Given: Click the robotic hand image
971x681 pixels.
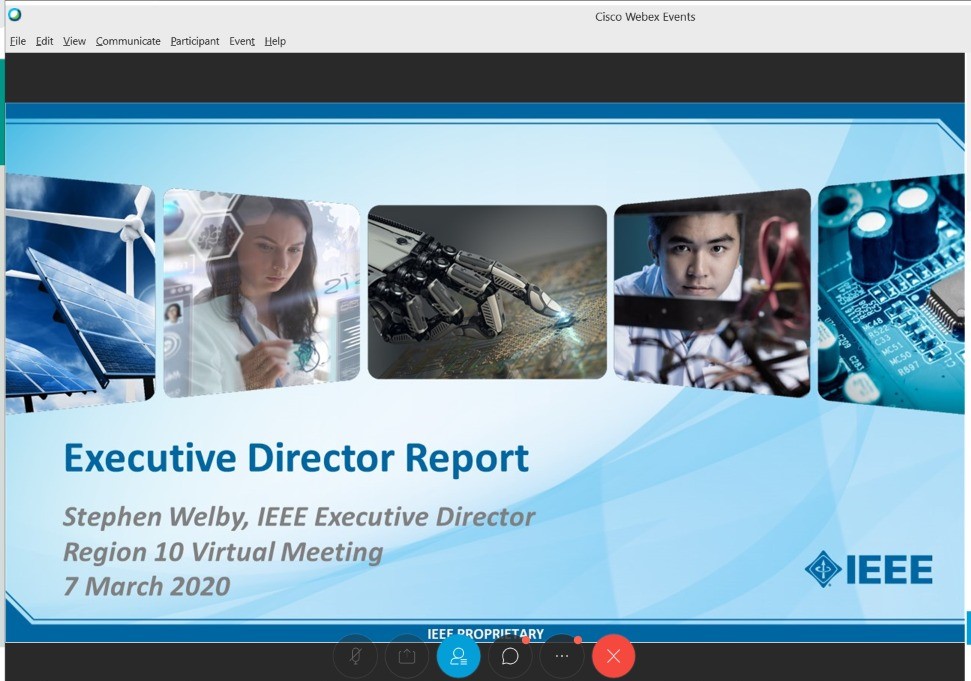Looking at the screenshot, I should [x=487, y=292].
